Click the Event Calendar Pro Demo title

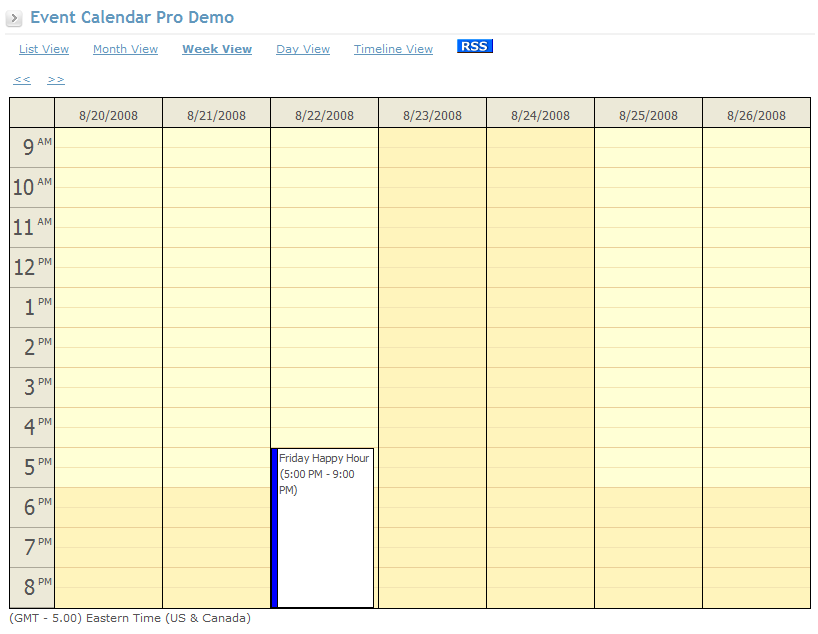pos(132,17)
